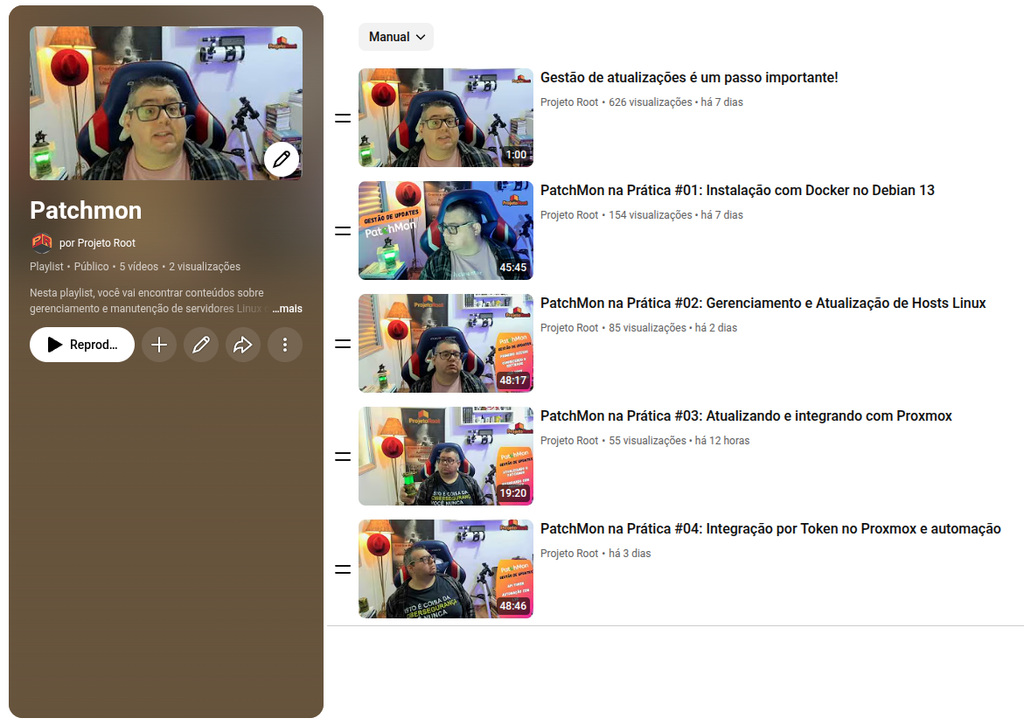Click Projeto Root under the há 3 dias video
Viewport: 1024px width, 726px height.
pos(569,554)
